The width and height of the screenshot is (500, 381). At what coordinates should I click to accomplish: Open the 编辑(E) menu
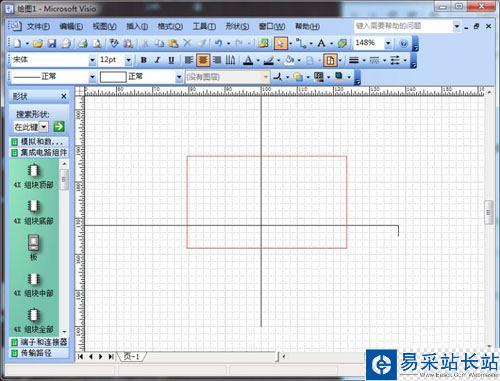point(71,26)
